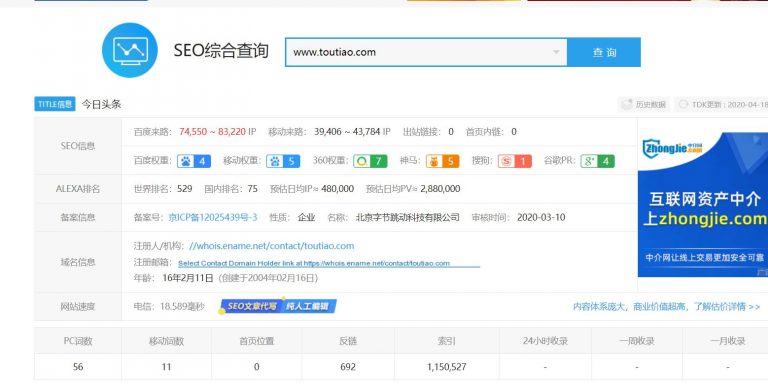
Task: Open the domain input dropdown arrow
Action: pos(556,52)
